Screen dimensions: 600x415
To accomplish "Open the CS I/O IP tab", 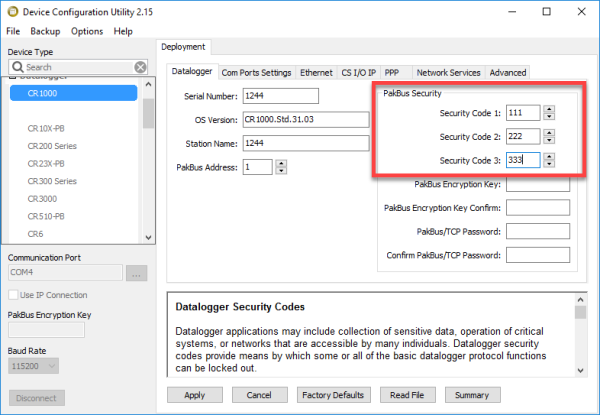I will 359,73.
